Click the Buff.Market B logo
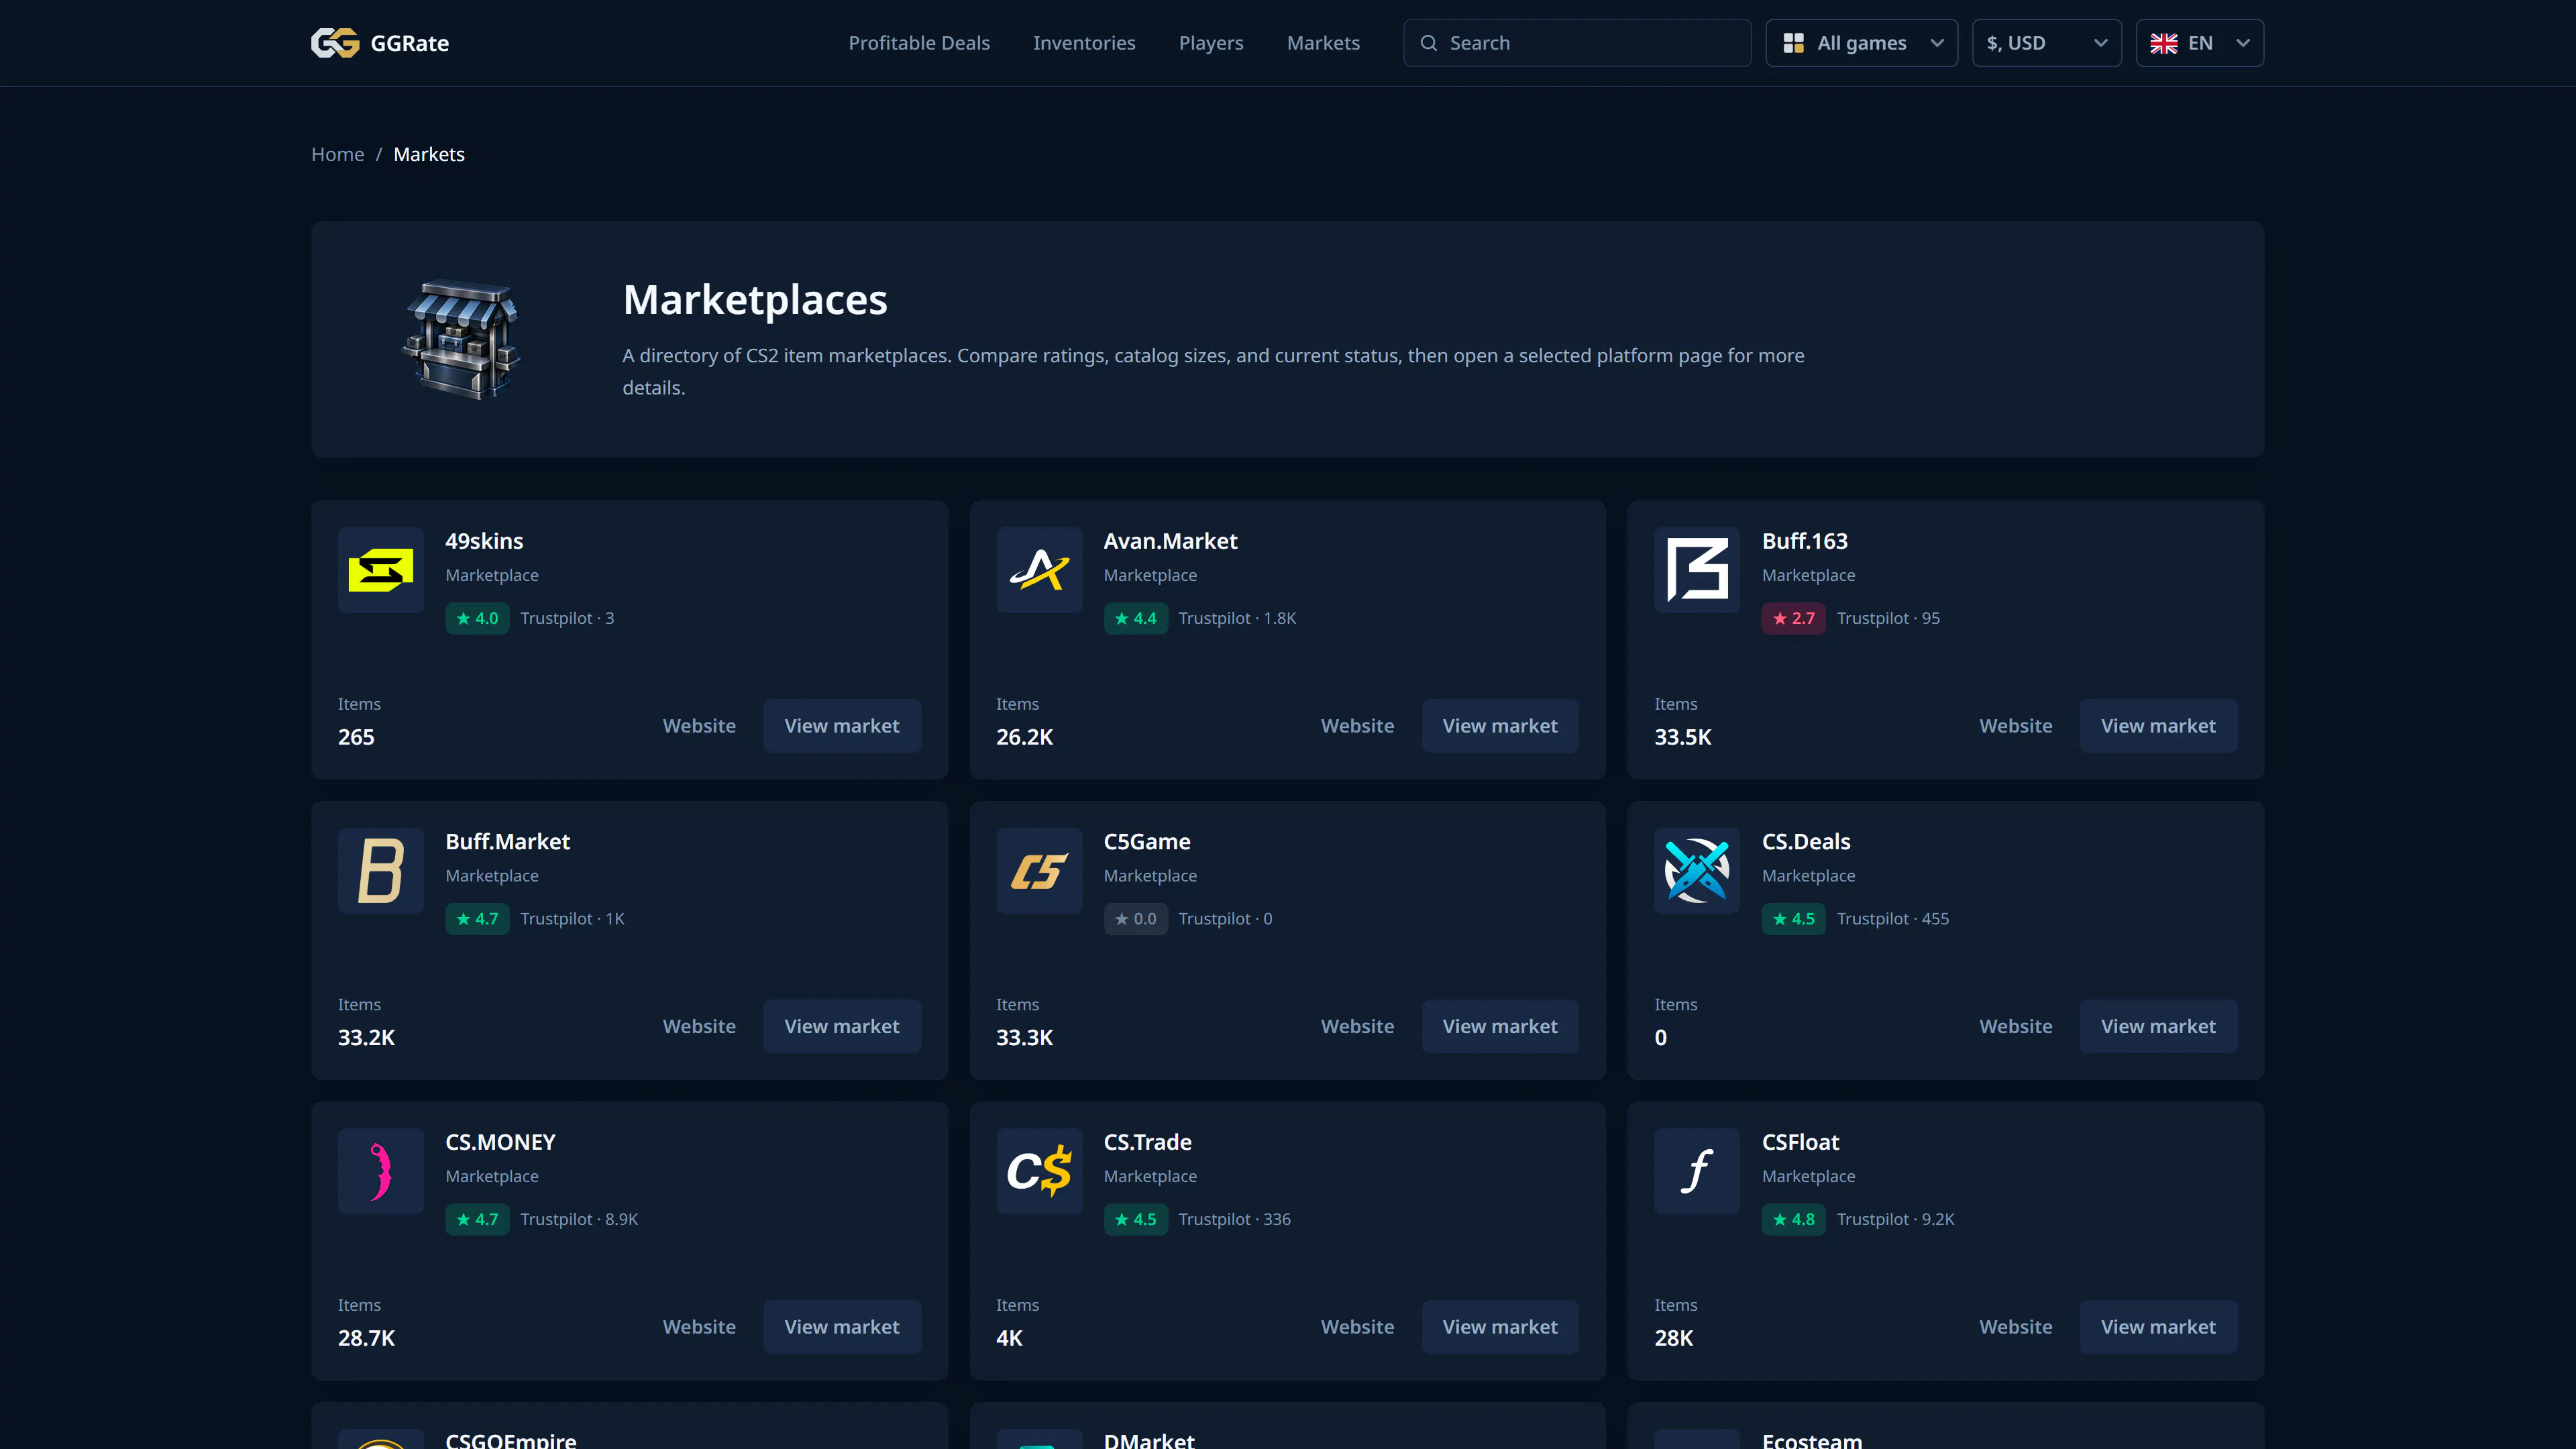This screenshot has height=1449, width=2576. [x=381, y=870]
